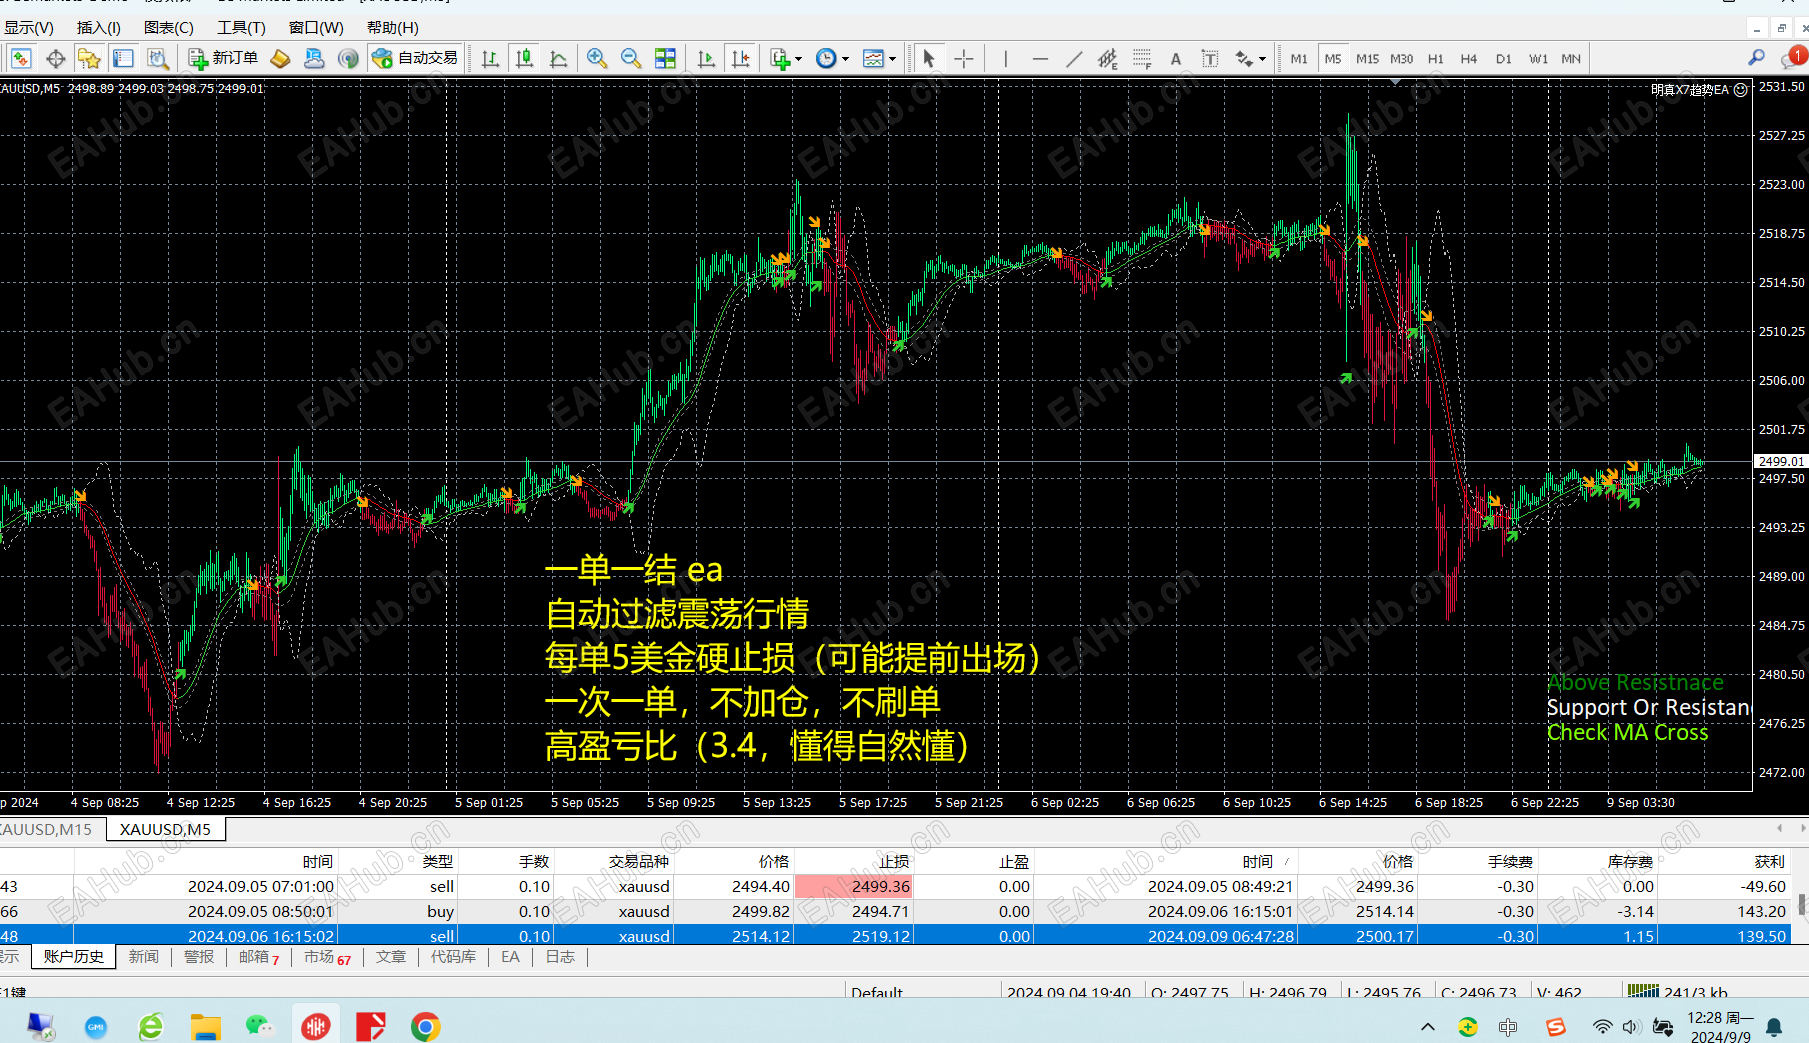The width and height of the screenshot is (1809, 1043).
Task: Select the M30 timeframe button
Action: point(1402,59)
